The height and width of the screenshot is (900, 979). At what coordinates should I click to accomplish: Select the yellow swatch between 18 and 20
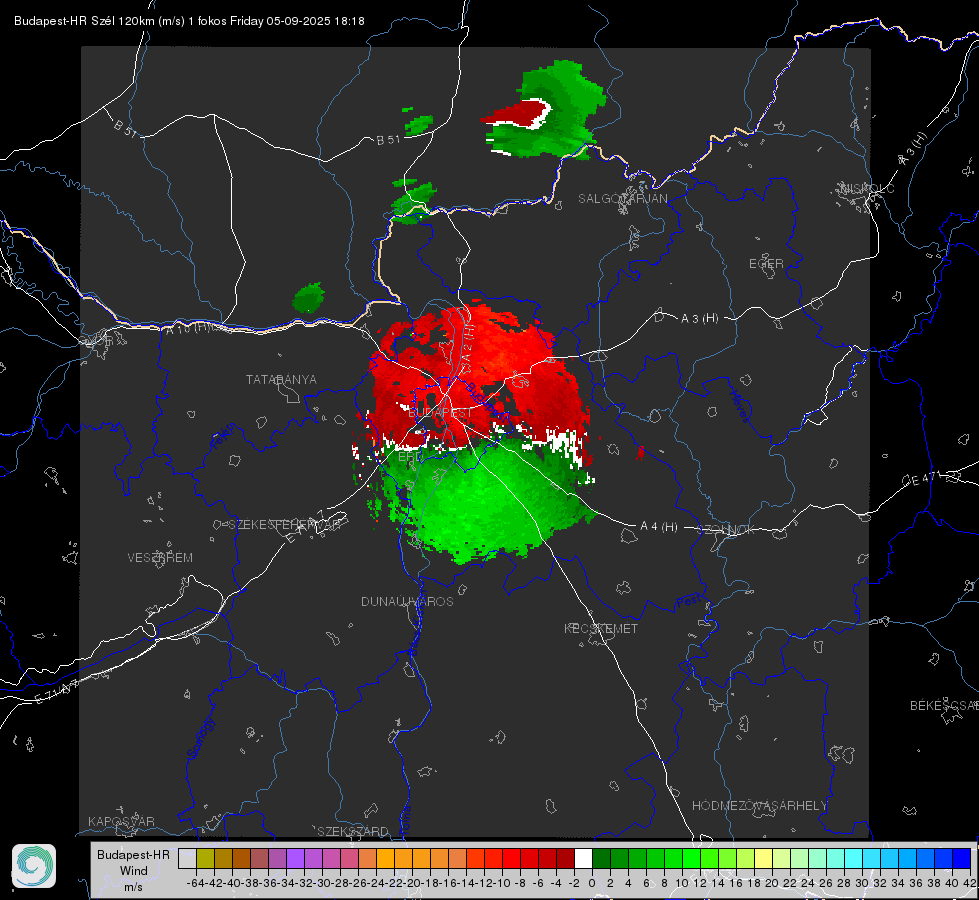point(763,858)
